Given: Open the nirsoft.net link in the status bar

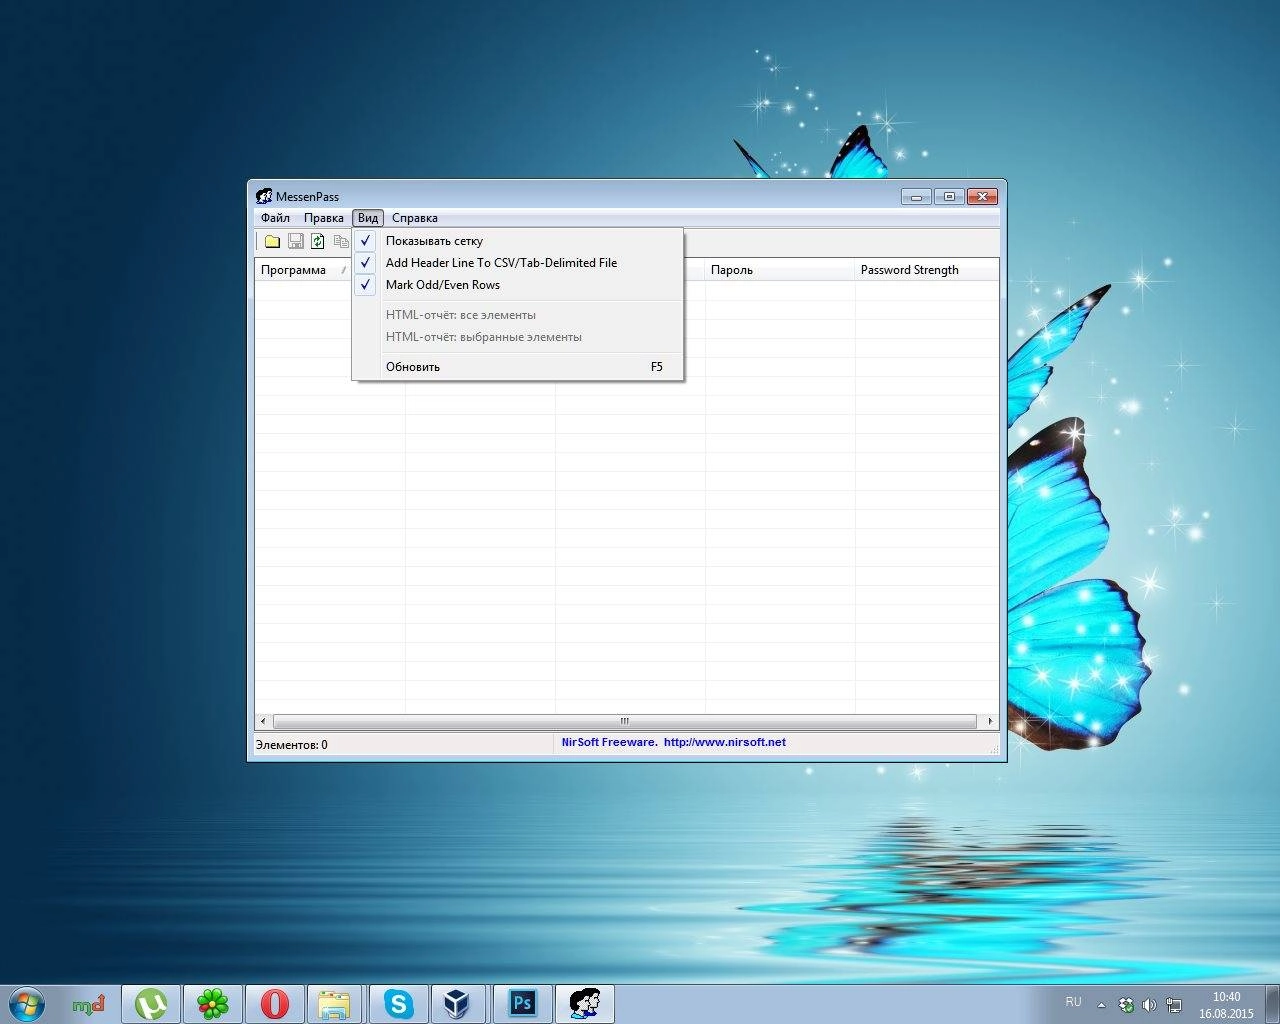Looking at the screenshot, I should [725, 742].
